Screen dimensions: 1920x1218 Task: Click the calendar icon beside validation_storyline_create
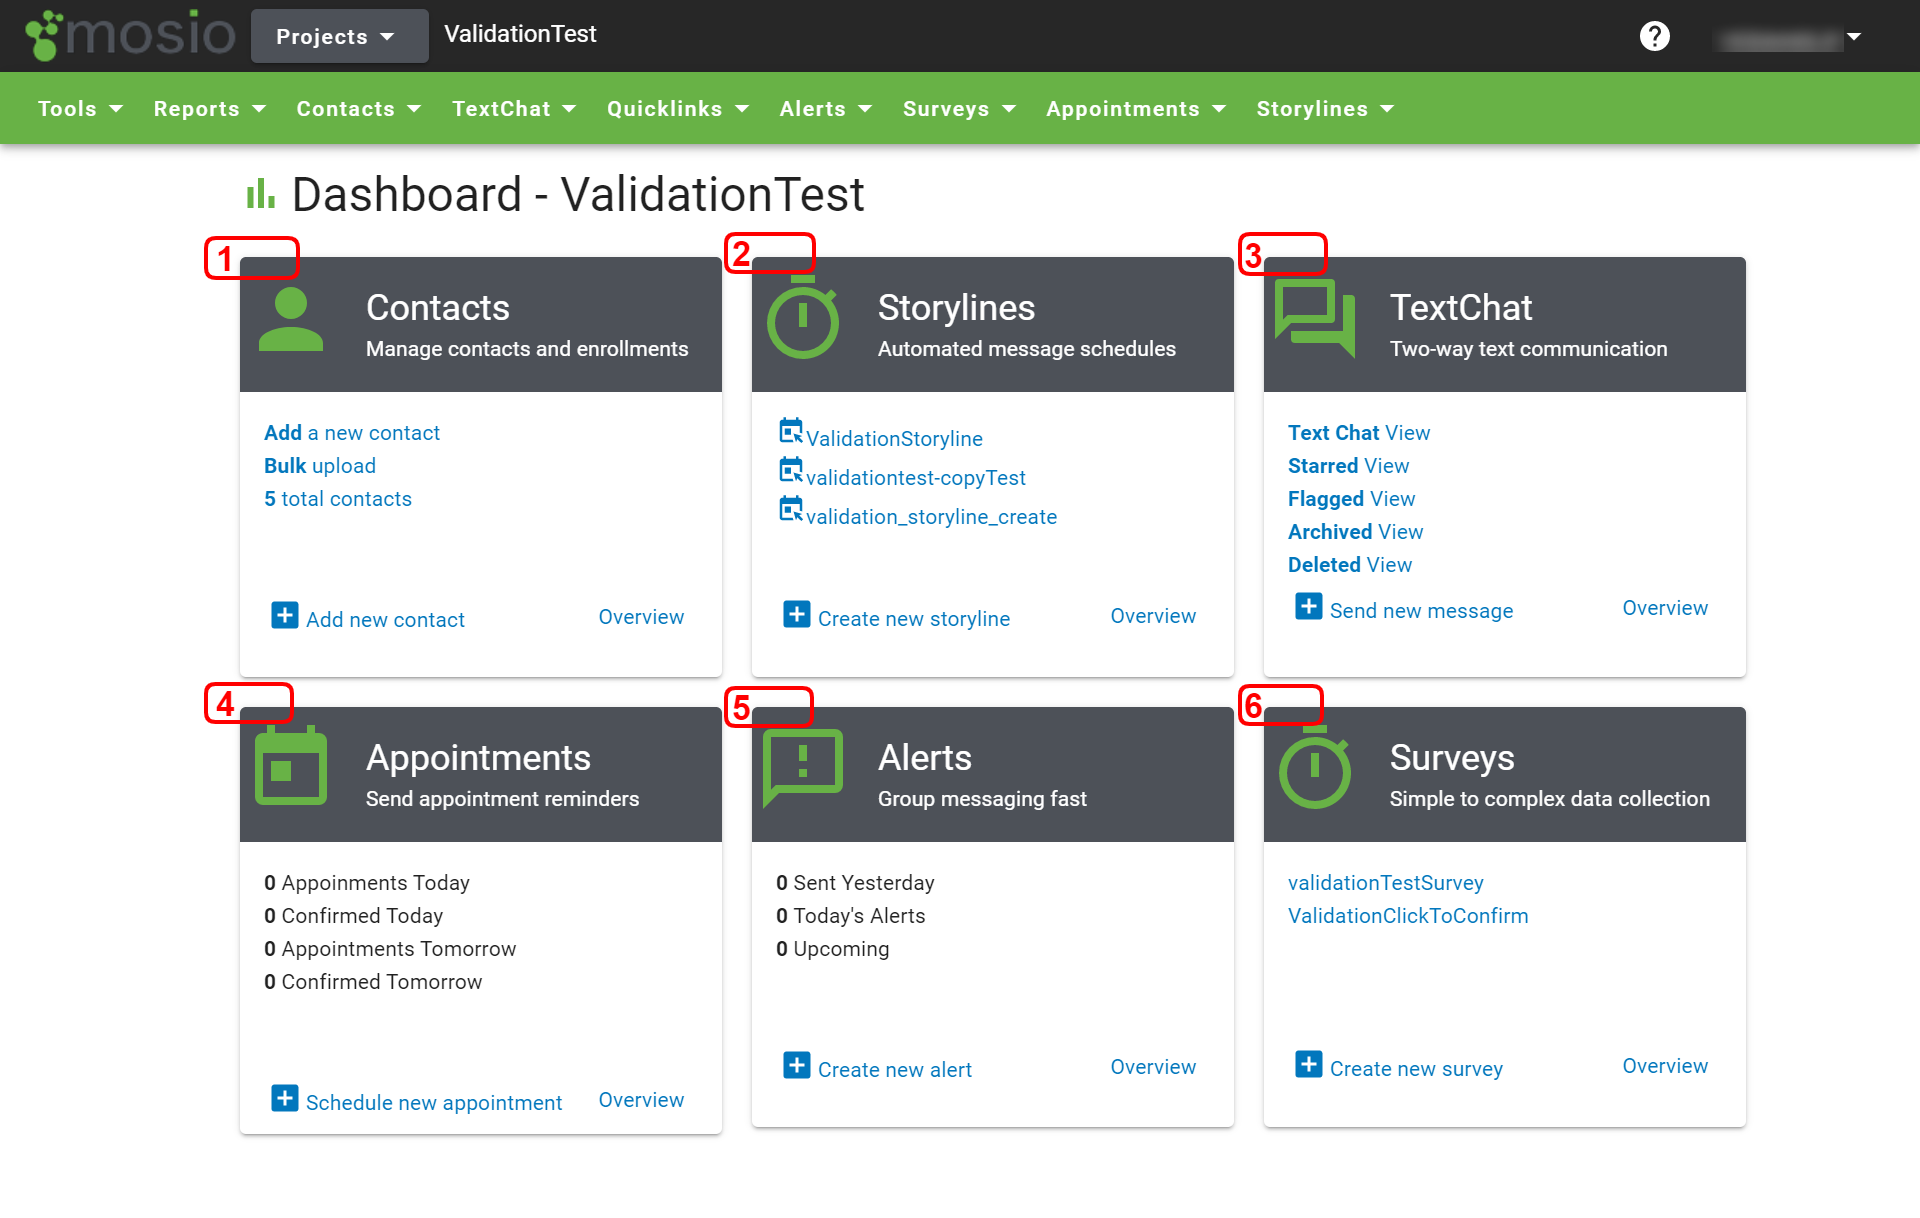(x=791, y=509)
